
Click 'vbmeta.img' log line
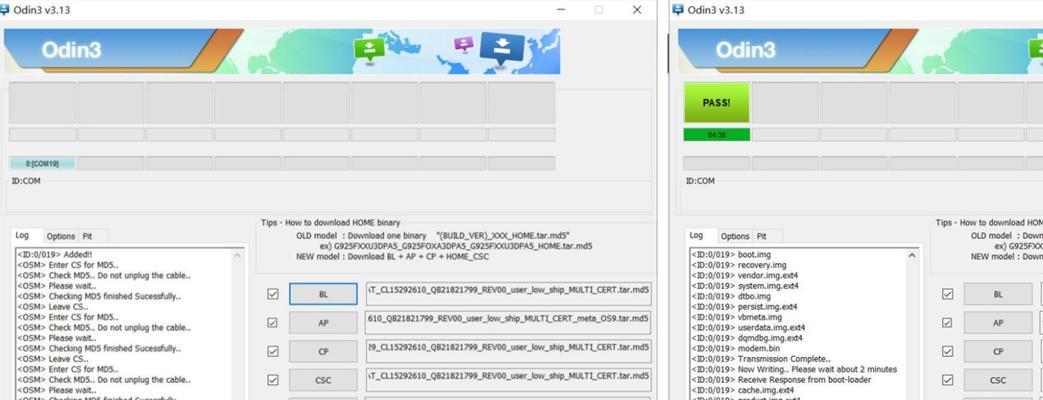(736, 317)
